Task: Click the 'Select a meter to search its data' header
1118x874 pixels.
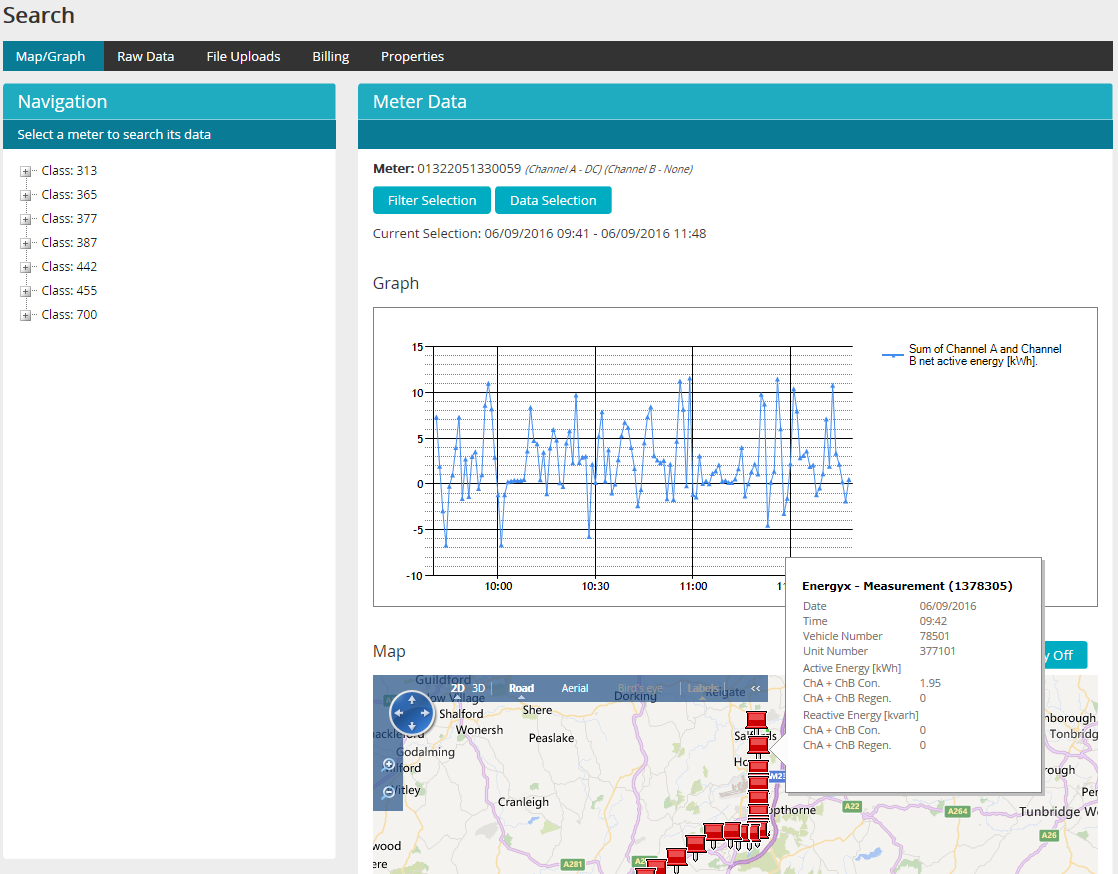Action: [x=114, y=135]
